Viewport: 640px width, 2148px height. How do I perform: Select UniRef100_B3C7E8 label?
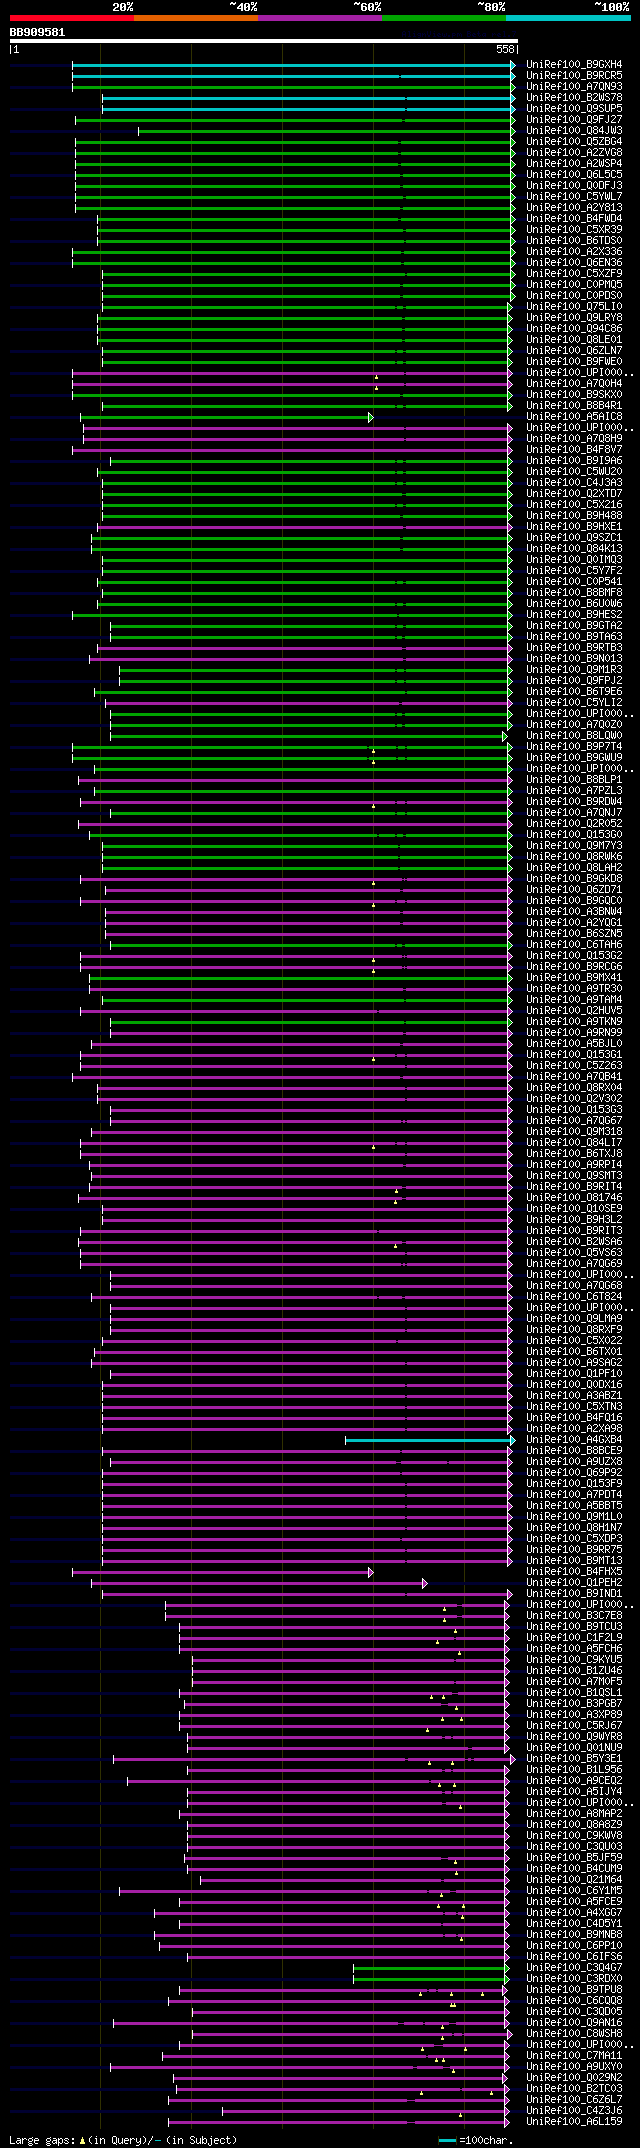pyautogui.click(x=574, y=1616)
